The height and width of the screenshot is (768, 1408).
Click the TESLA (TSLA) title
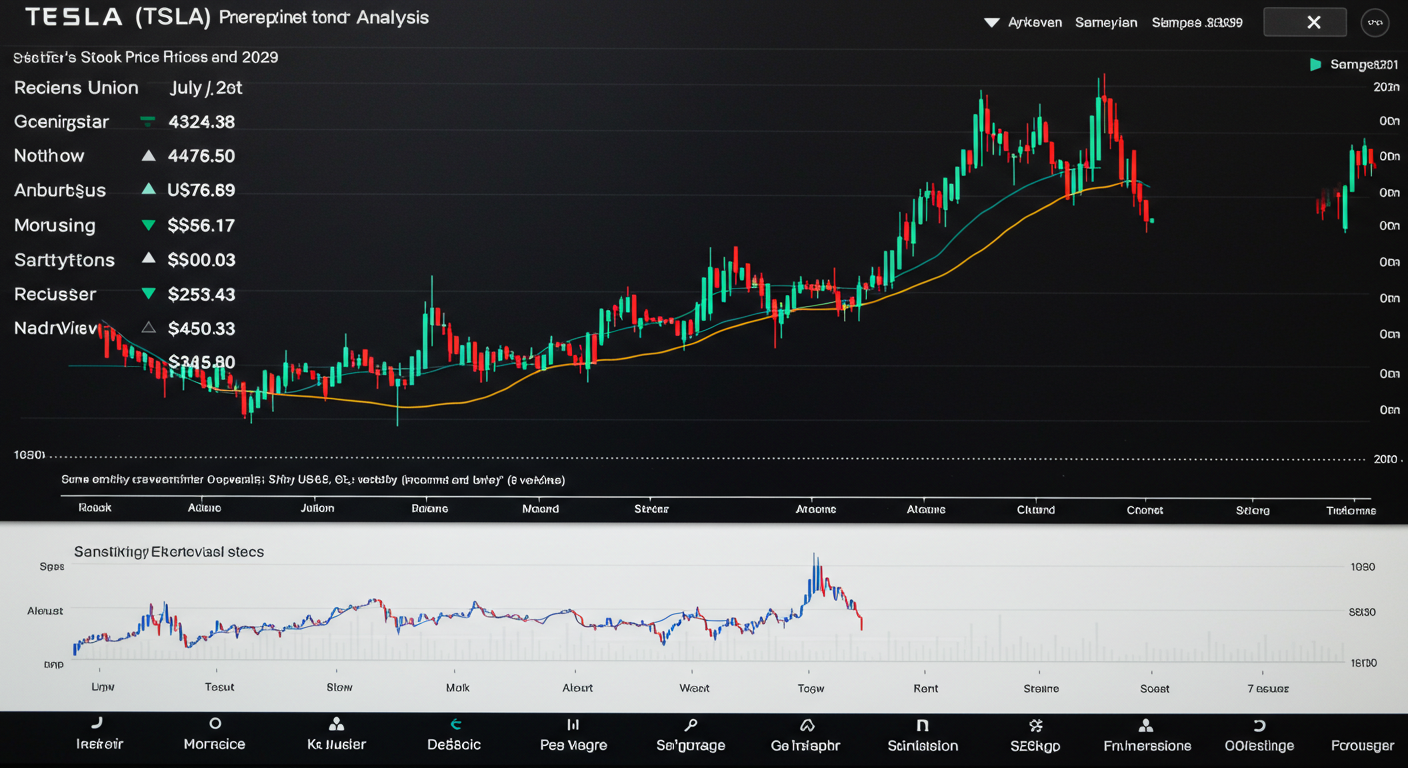tap(118, 17)
